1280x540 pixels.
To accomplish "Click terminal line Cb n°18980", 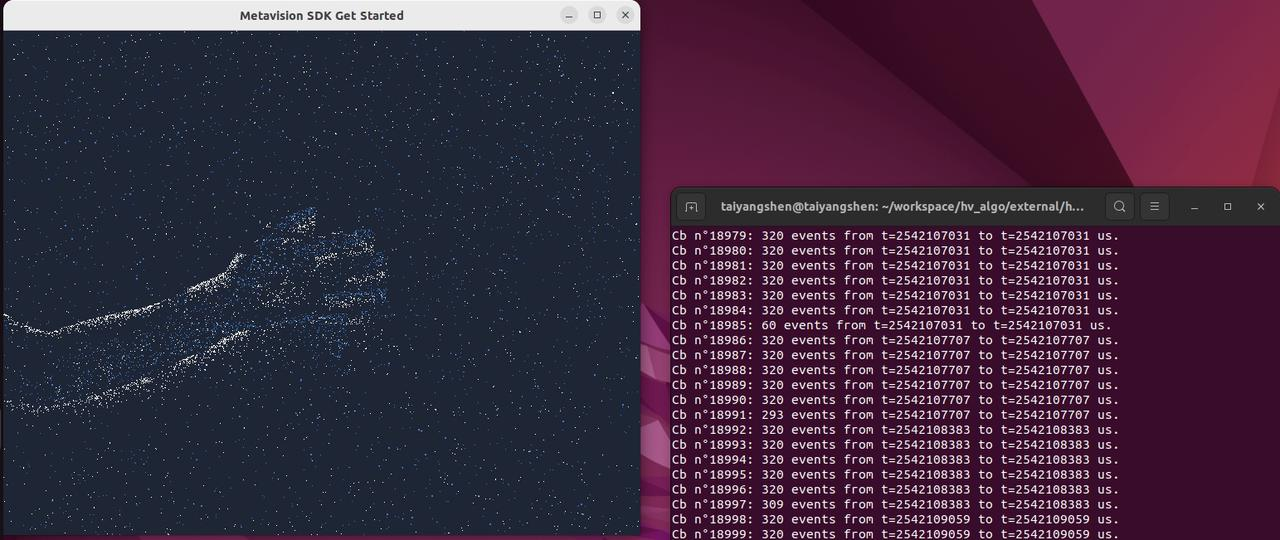I will click(895, 251).
